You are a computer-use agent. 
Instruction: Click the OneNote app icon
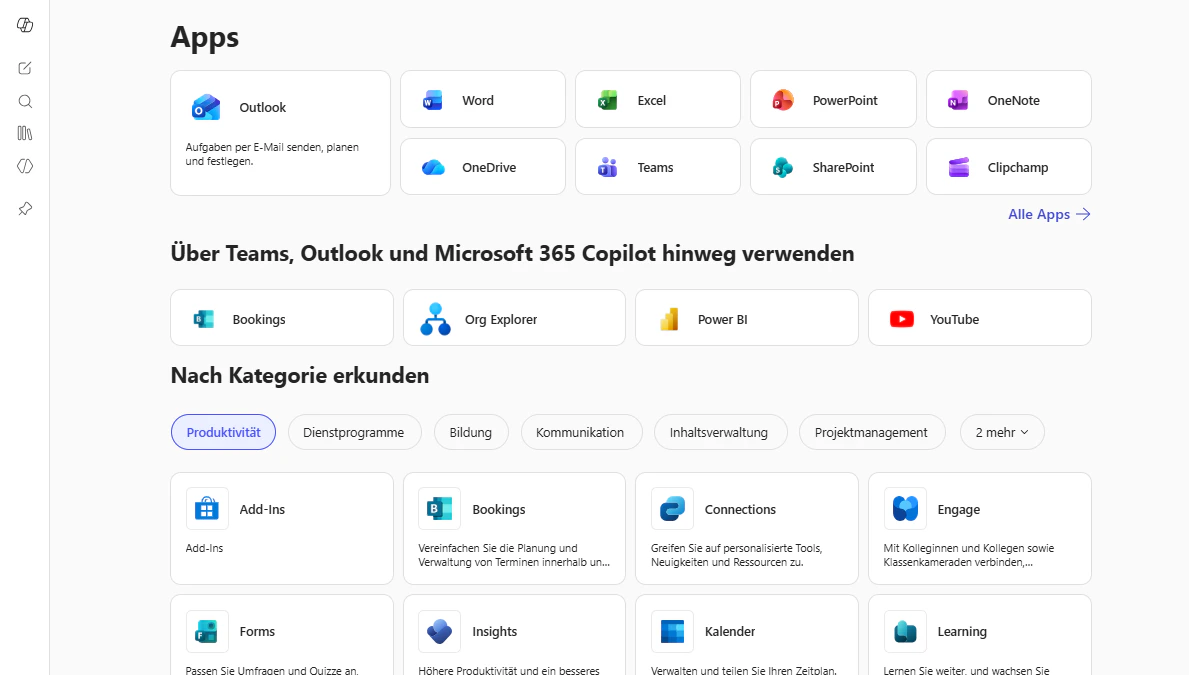[958, 100]
